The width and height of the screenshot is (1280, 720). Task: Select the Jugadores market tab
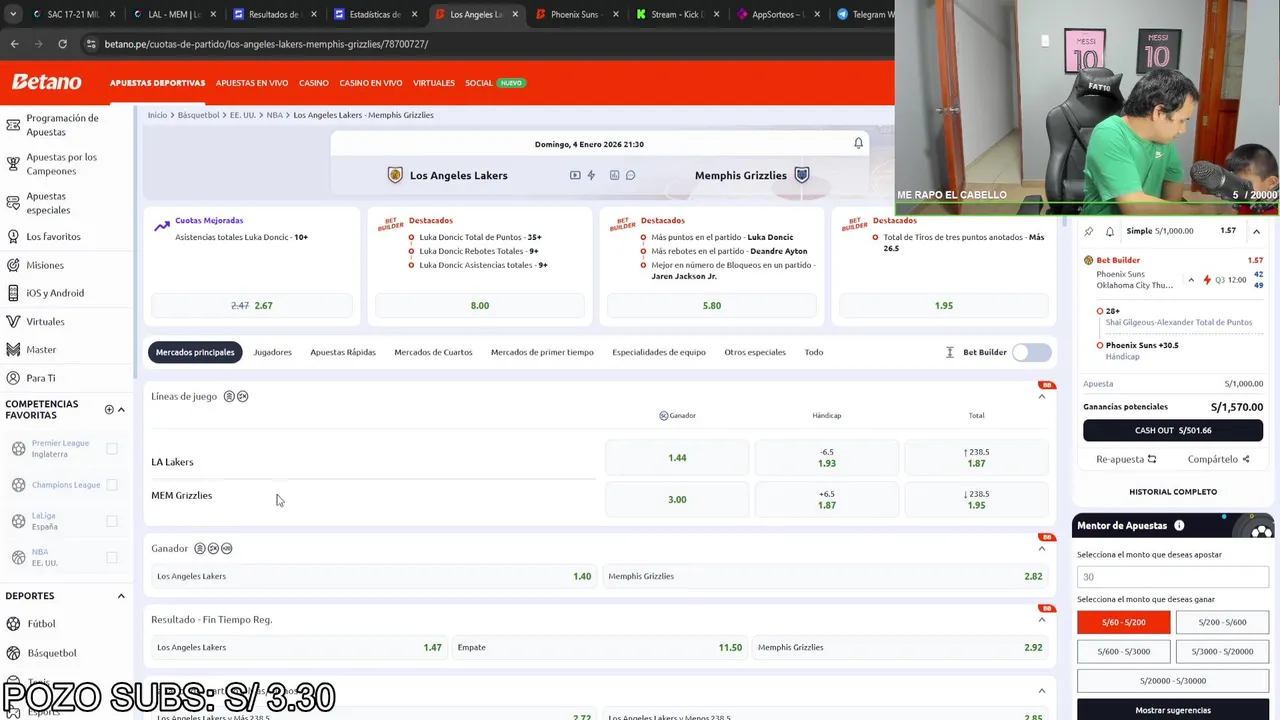click(272, 352)
